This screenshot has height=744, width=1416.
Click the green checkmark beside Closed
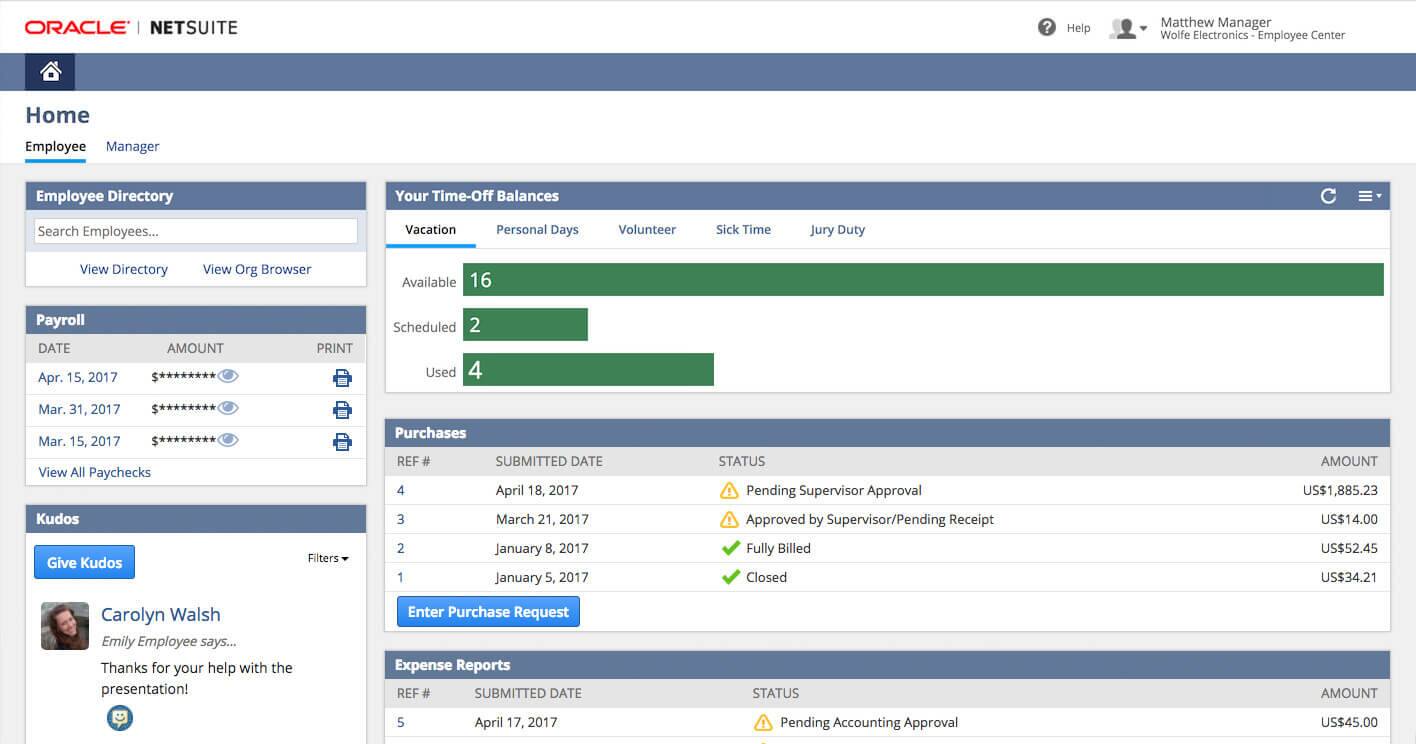tap(730, 577)
